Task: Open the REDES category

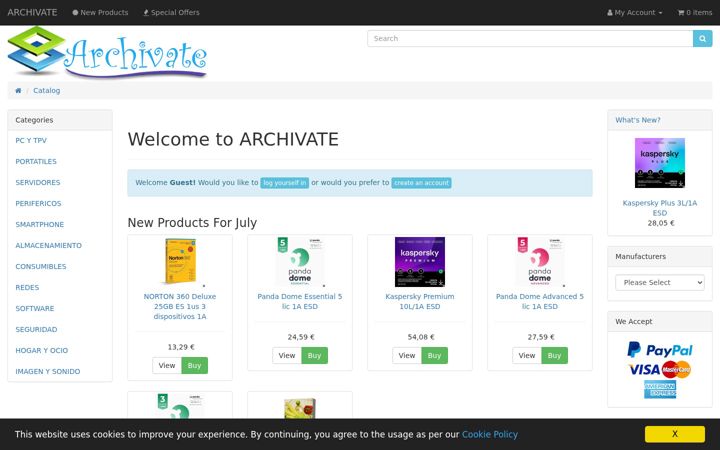Action: (27, 287)
